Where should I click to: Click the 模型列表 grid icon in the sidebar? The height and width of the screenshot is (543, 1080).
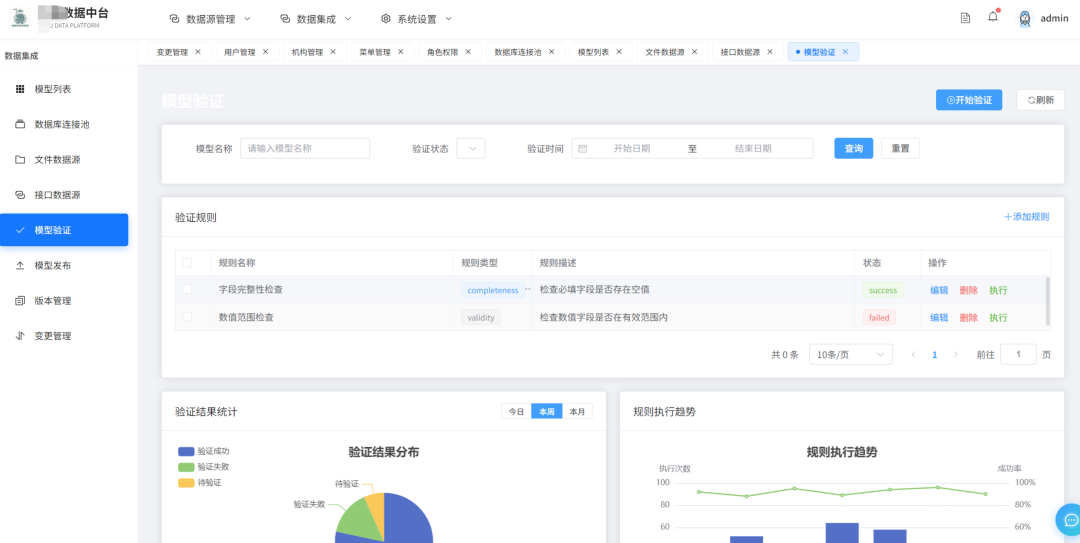point(20,89)
